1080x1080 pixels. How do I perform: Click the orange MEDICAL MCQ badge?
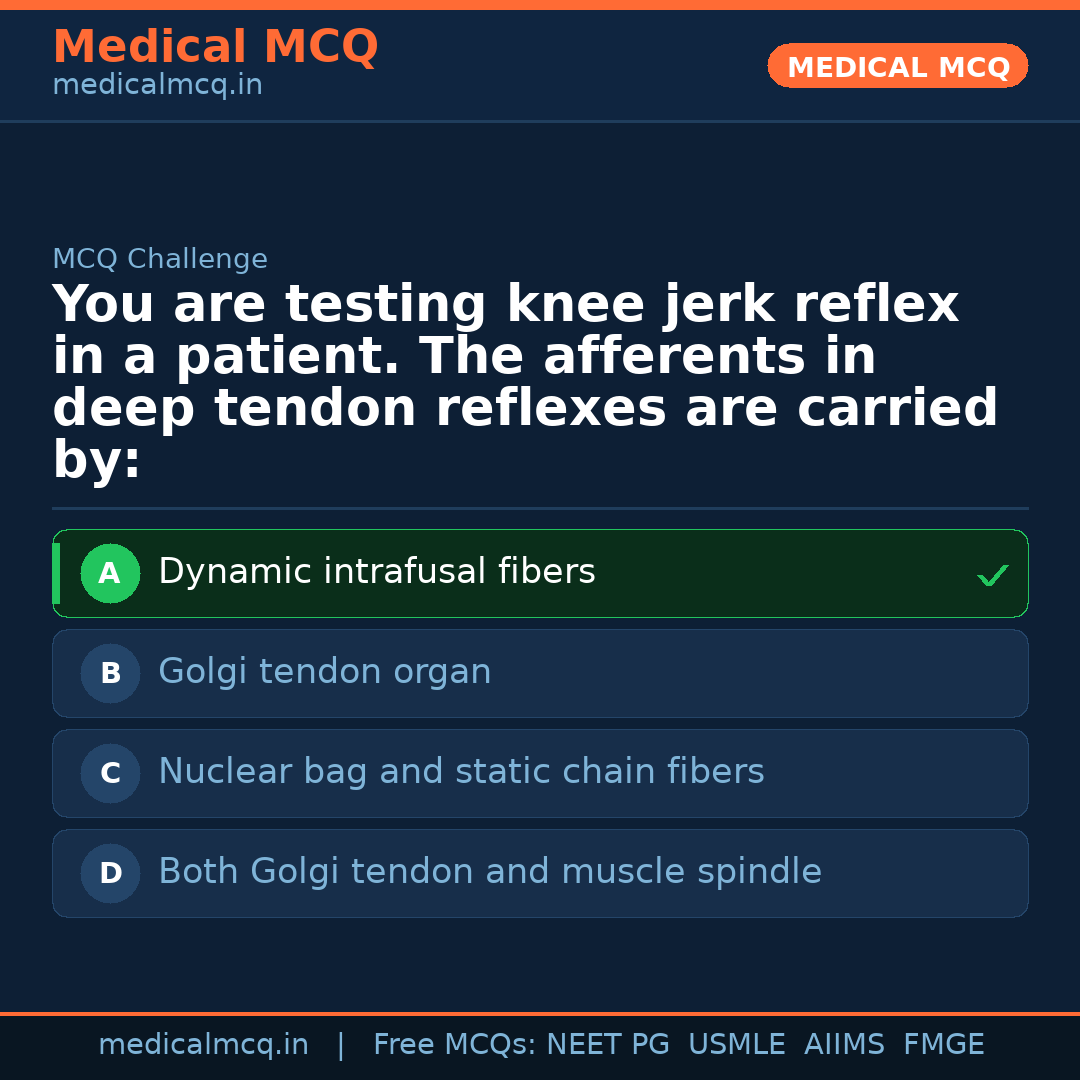pyautogui.click(x=898, y=67)
